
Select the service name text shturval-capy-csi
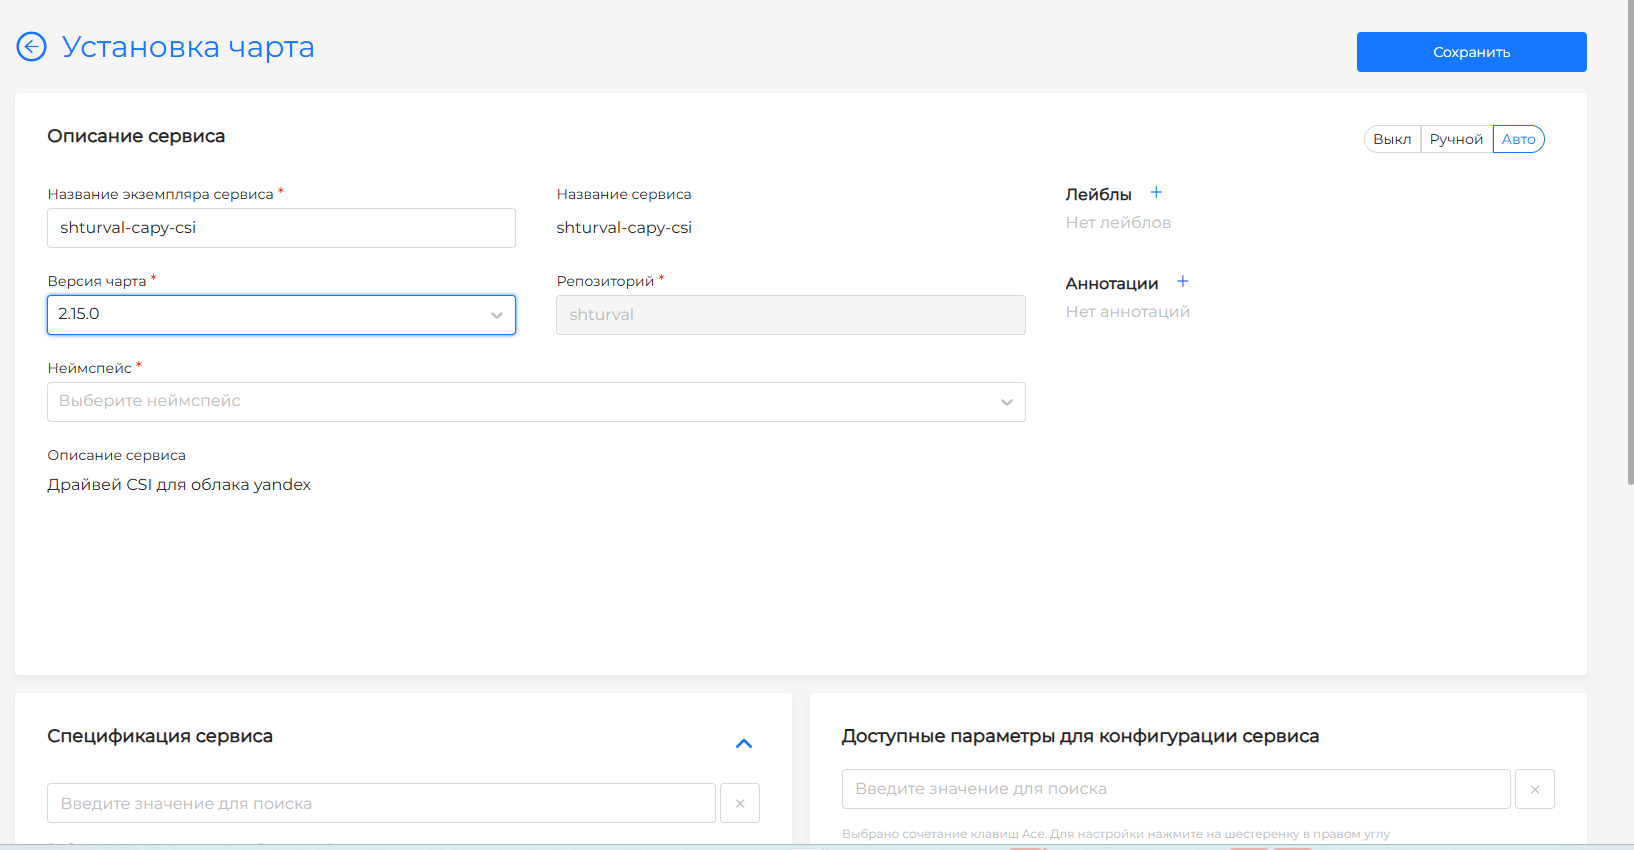point(624,228)
